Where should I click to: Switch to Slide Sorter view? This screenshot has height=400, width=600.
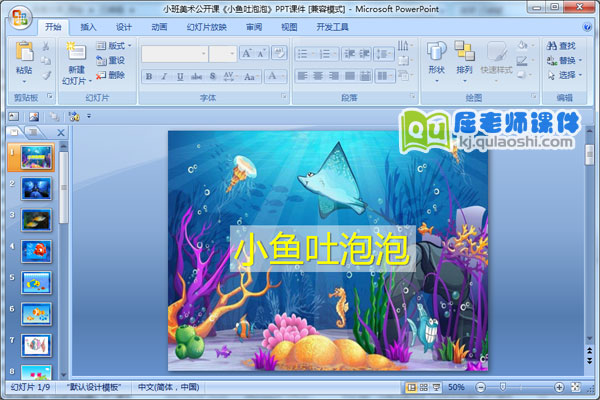[x=424, y=387]
